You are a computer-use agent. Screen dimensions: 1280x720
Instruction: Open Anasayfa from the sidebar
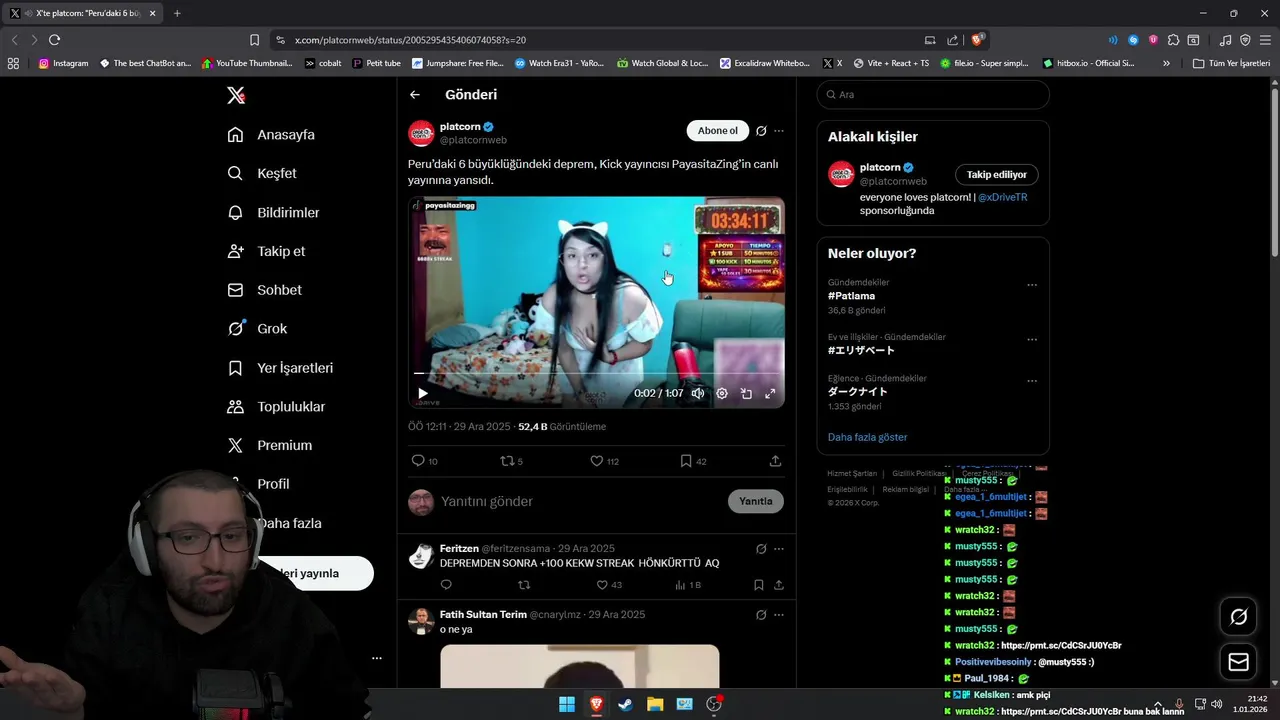(x=271, y=135)
